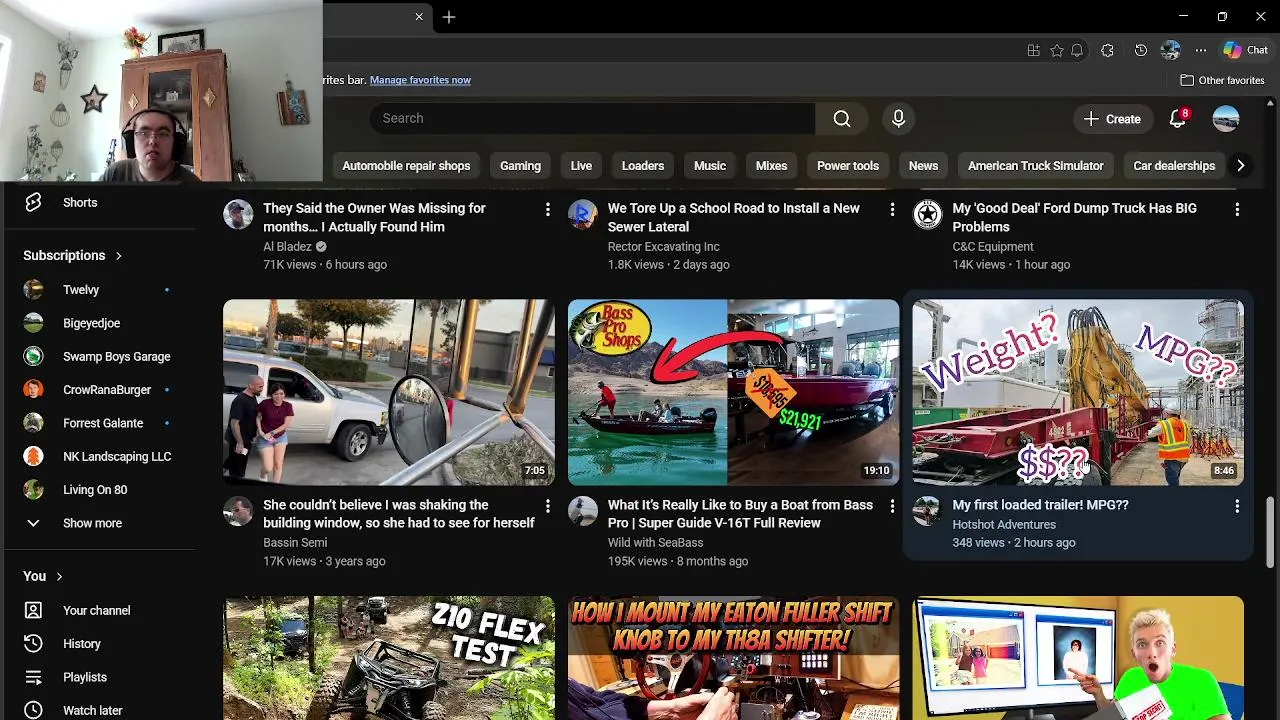The image size is (1280, 720).
Task: Open browser extensions puzzle icon
Action: tap(1107, 50)
